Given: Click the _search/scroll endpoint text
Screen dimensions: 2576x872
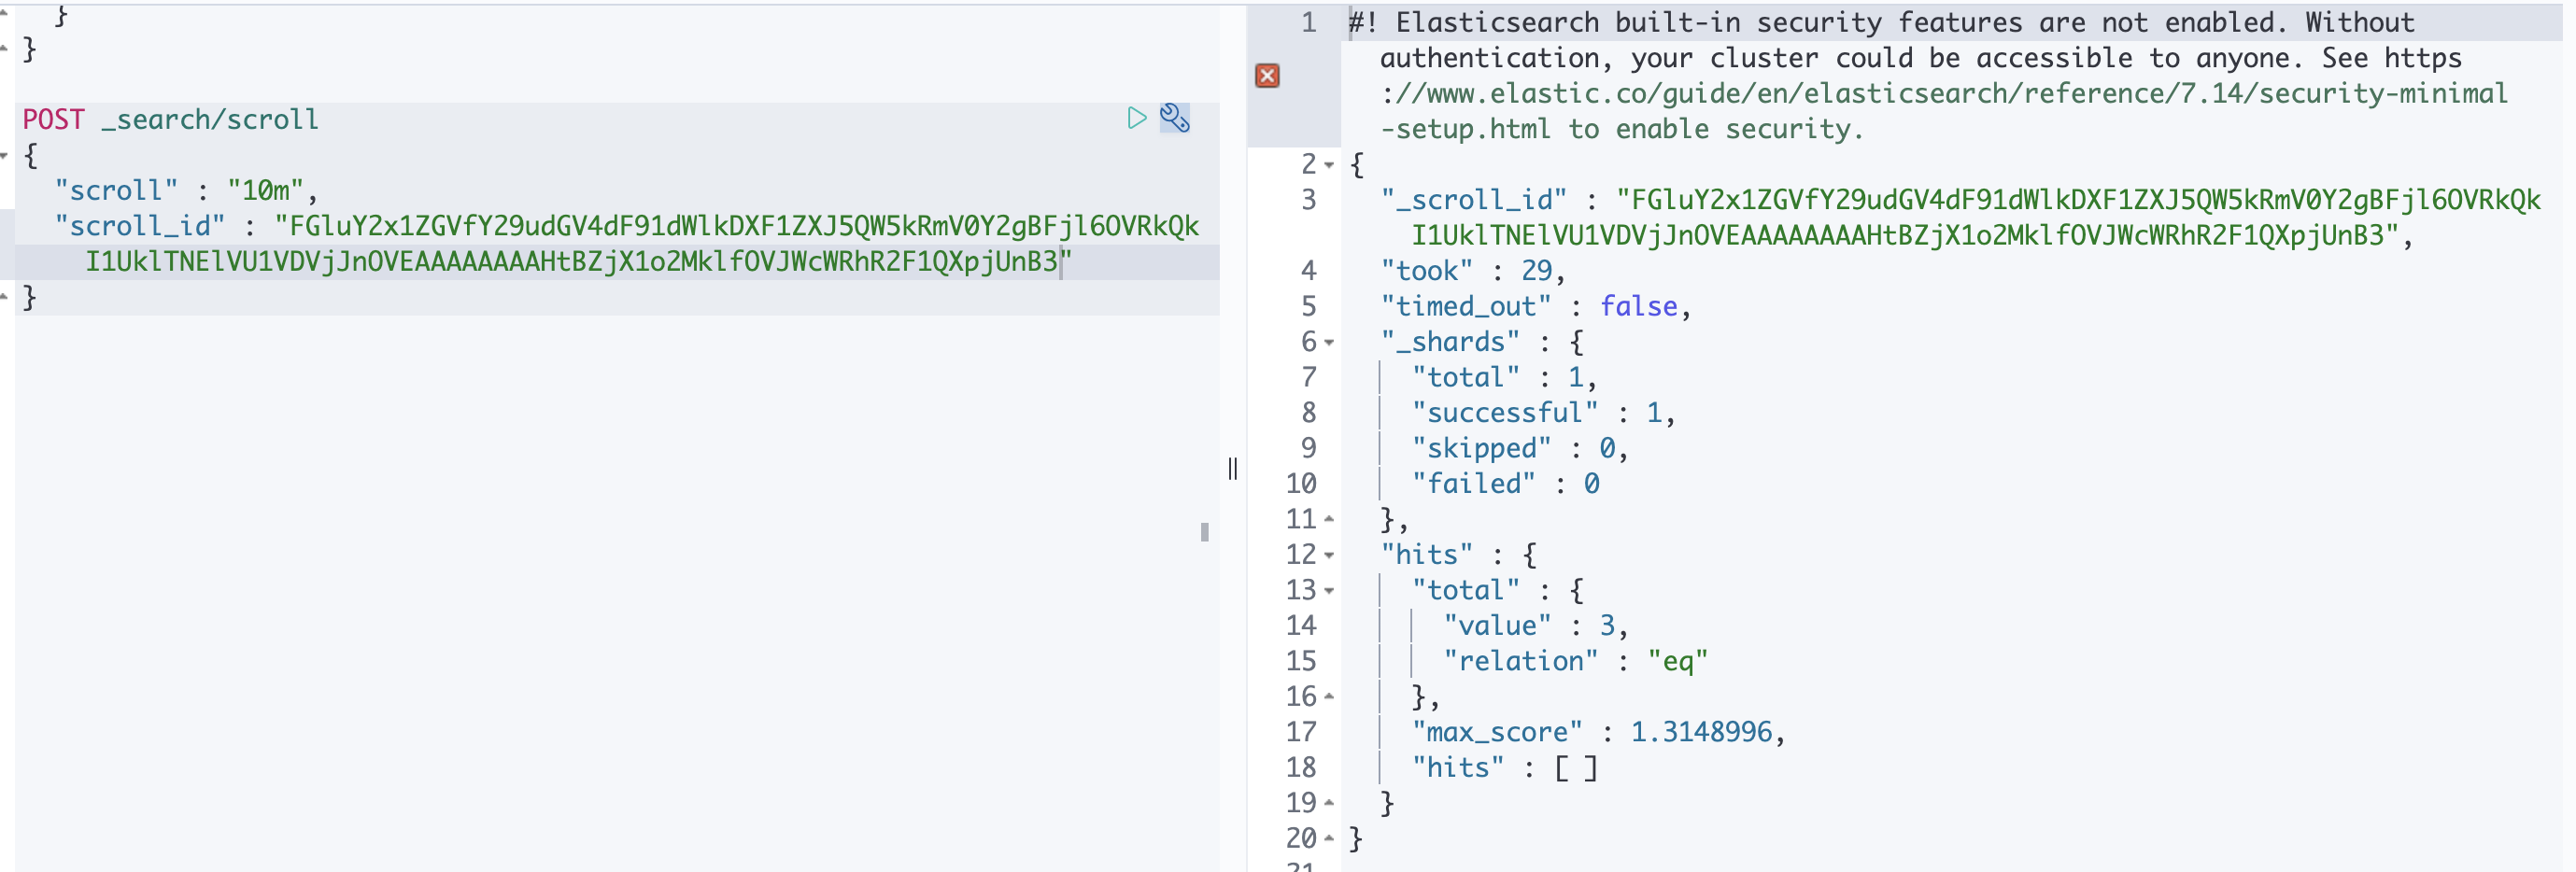Looking at the screenshot, I should coord(210,119).
